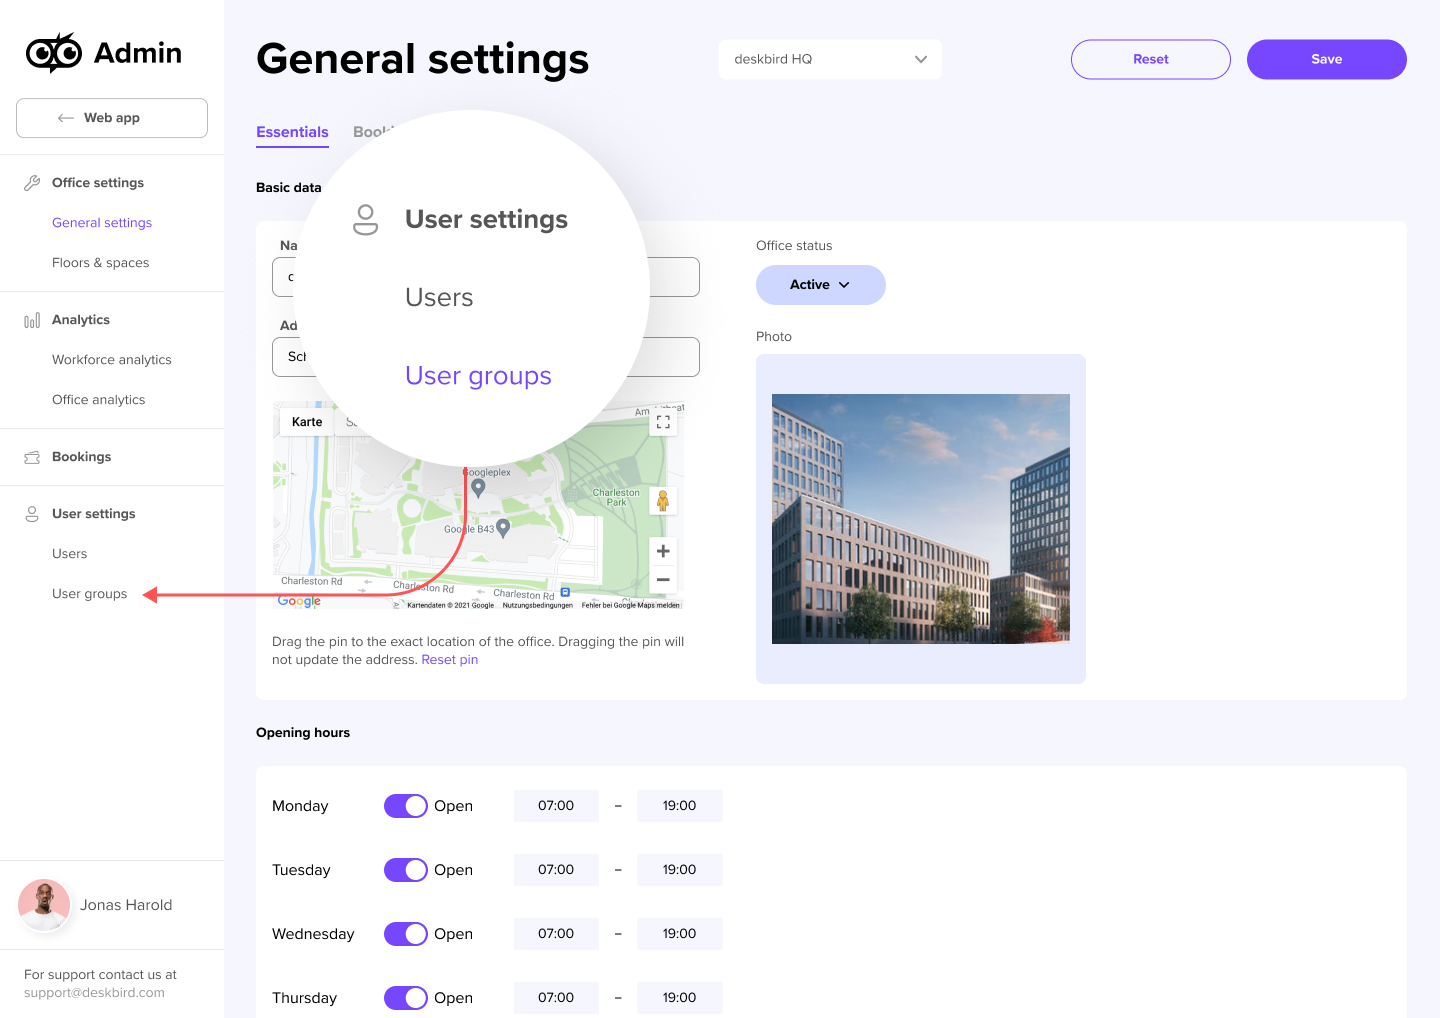Click Jonas Harold's user name
Screen dimensions: 1440x1018
[x=126, y=905]
